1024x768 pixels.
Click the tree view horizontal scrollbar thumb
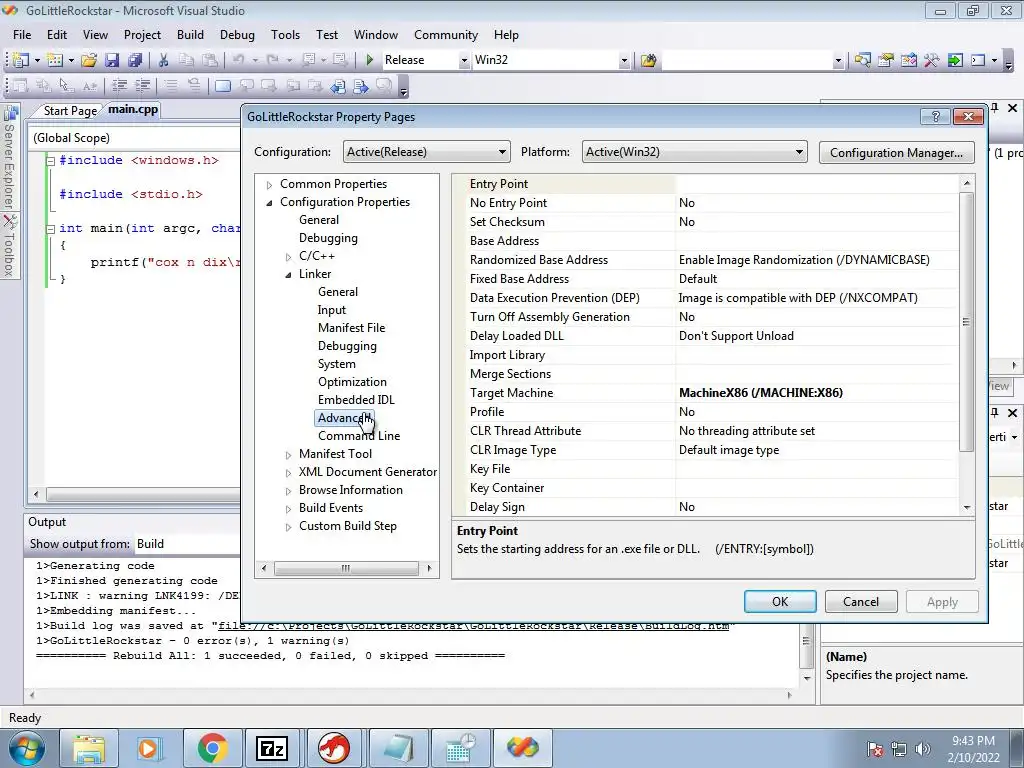(346, 568)
